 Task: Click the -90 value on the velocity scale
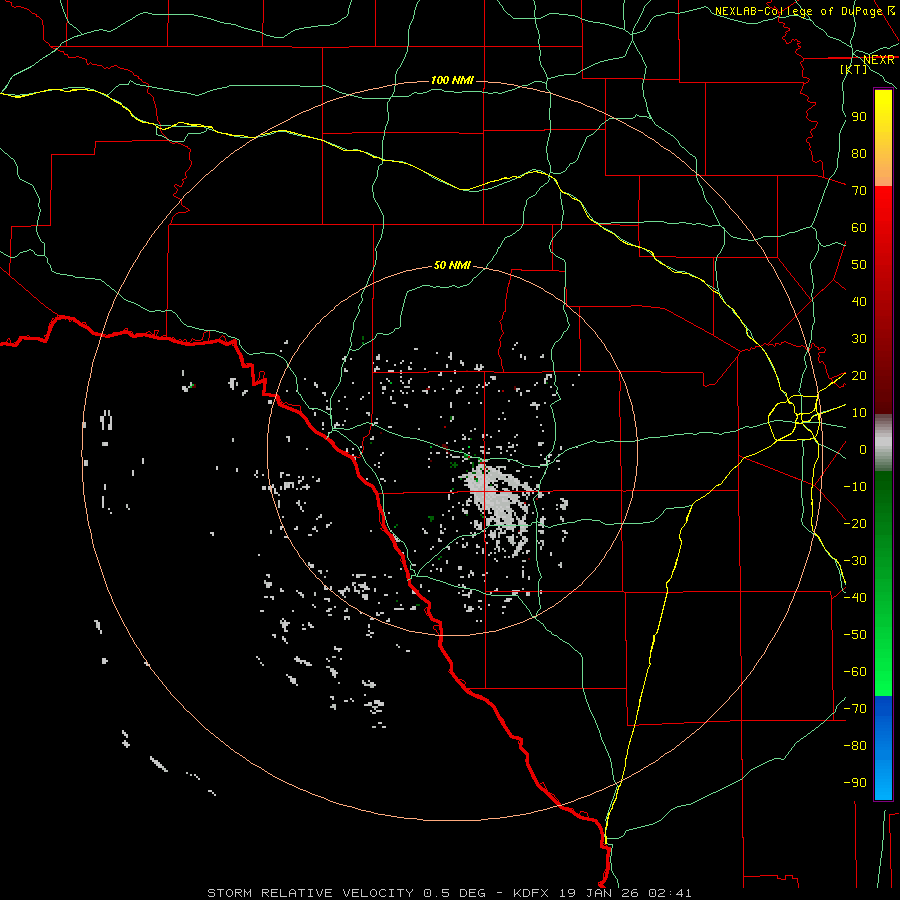(855, 783)
